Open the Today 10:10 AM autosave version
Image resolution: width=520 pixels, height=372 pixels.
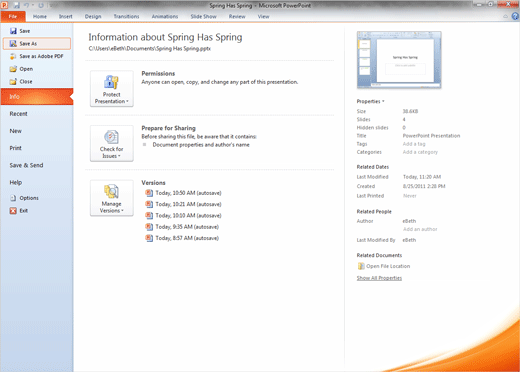point(188,215)
